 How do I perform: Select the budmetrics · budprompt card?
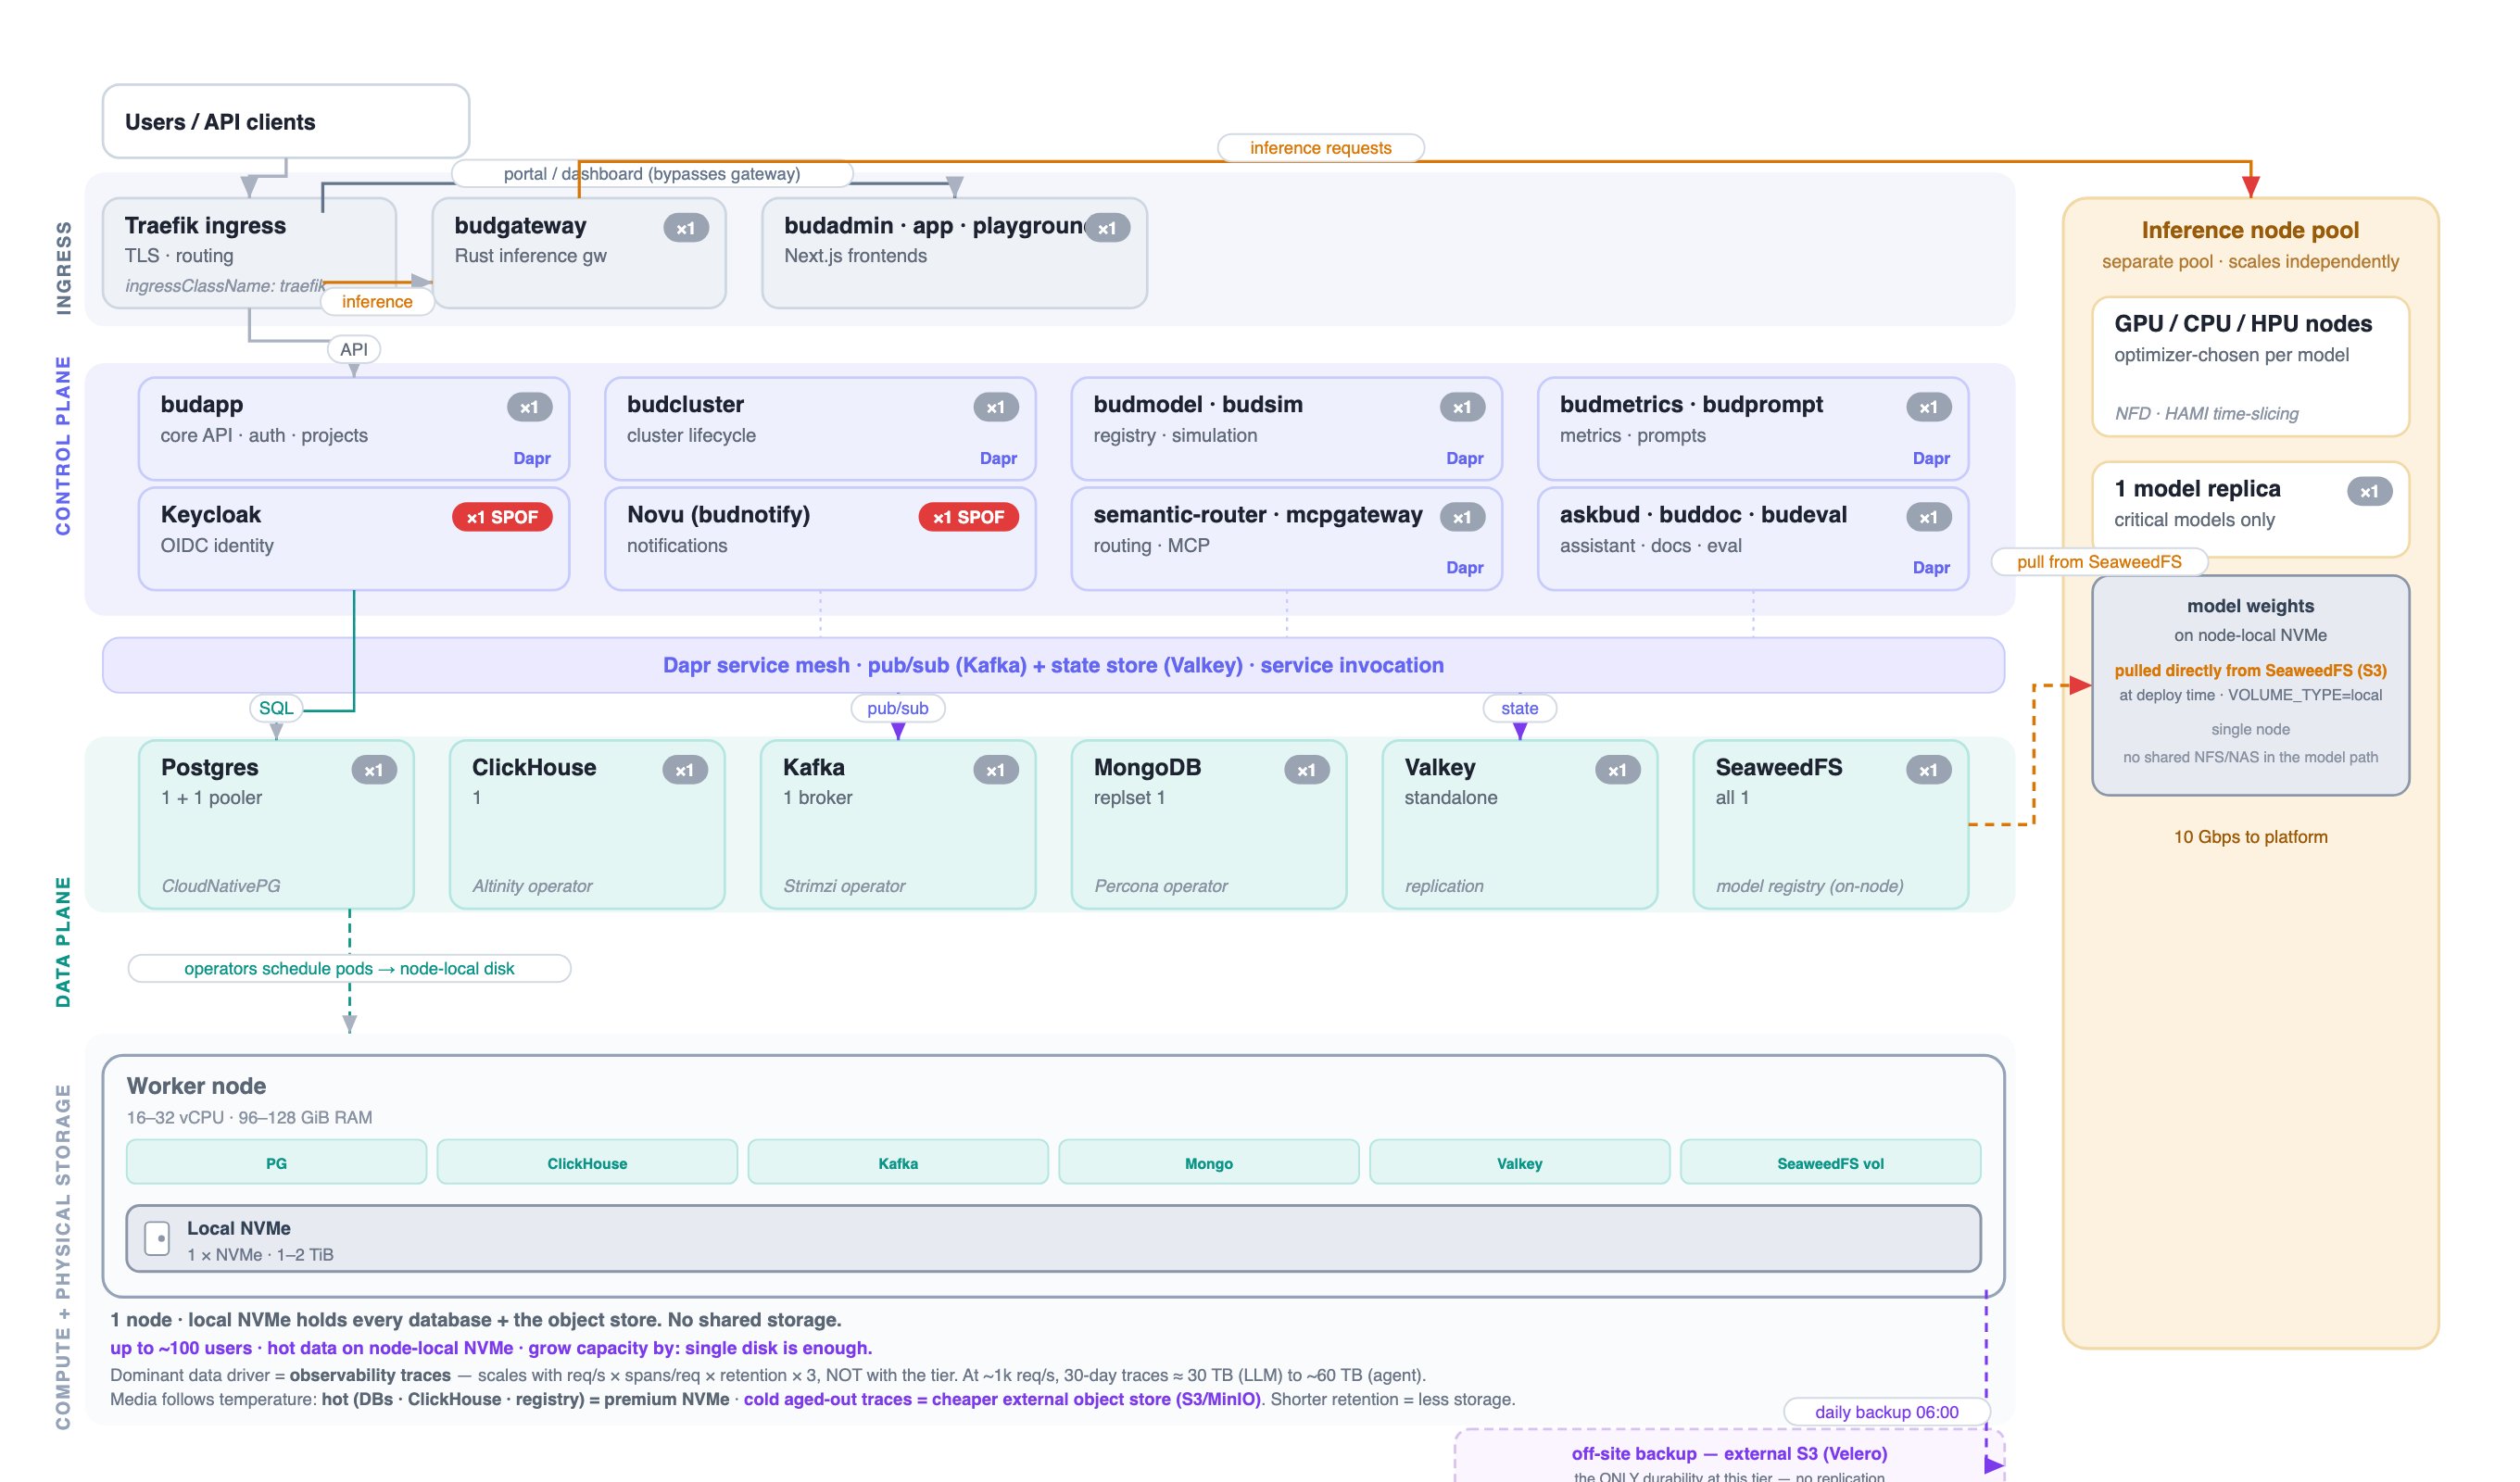coord(1753,429)
